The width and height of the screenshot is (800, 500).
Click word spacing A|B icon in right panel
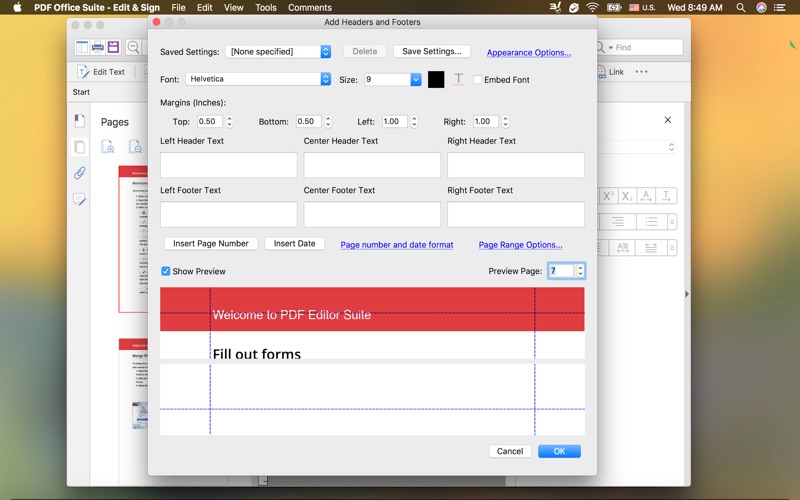coord(623,247)
